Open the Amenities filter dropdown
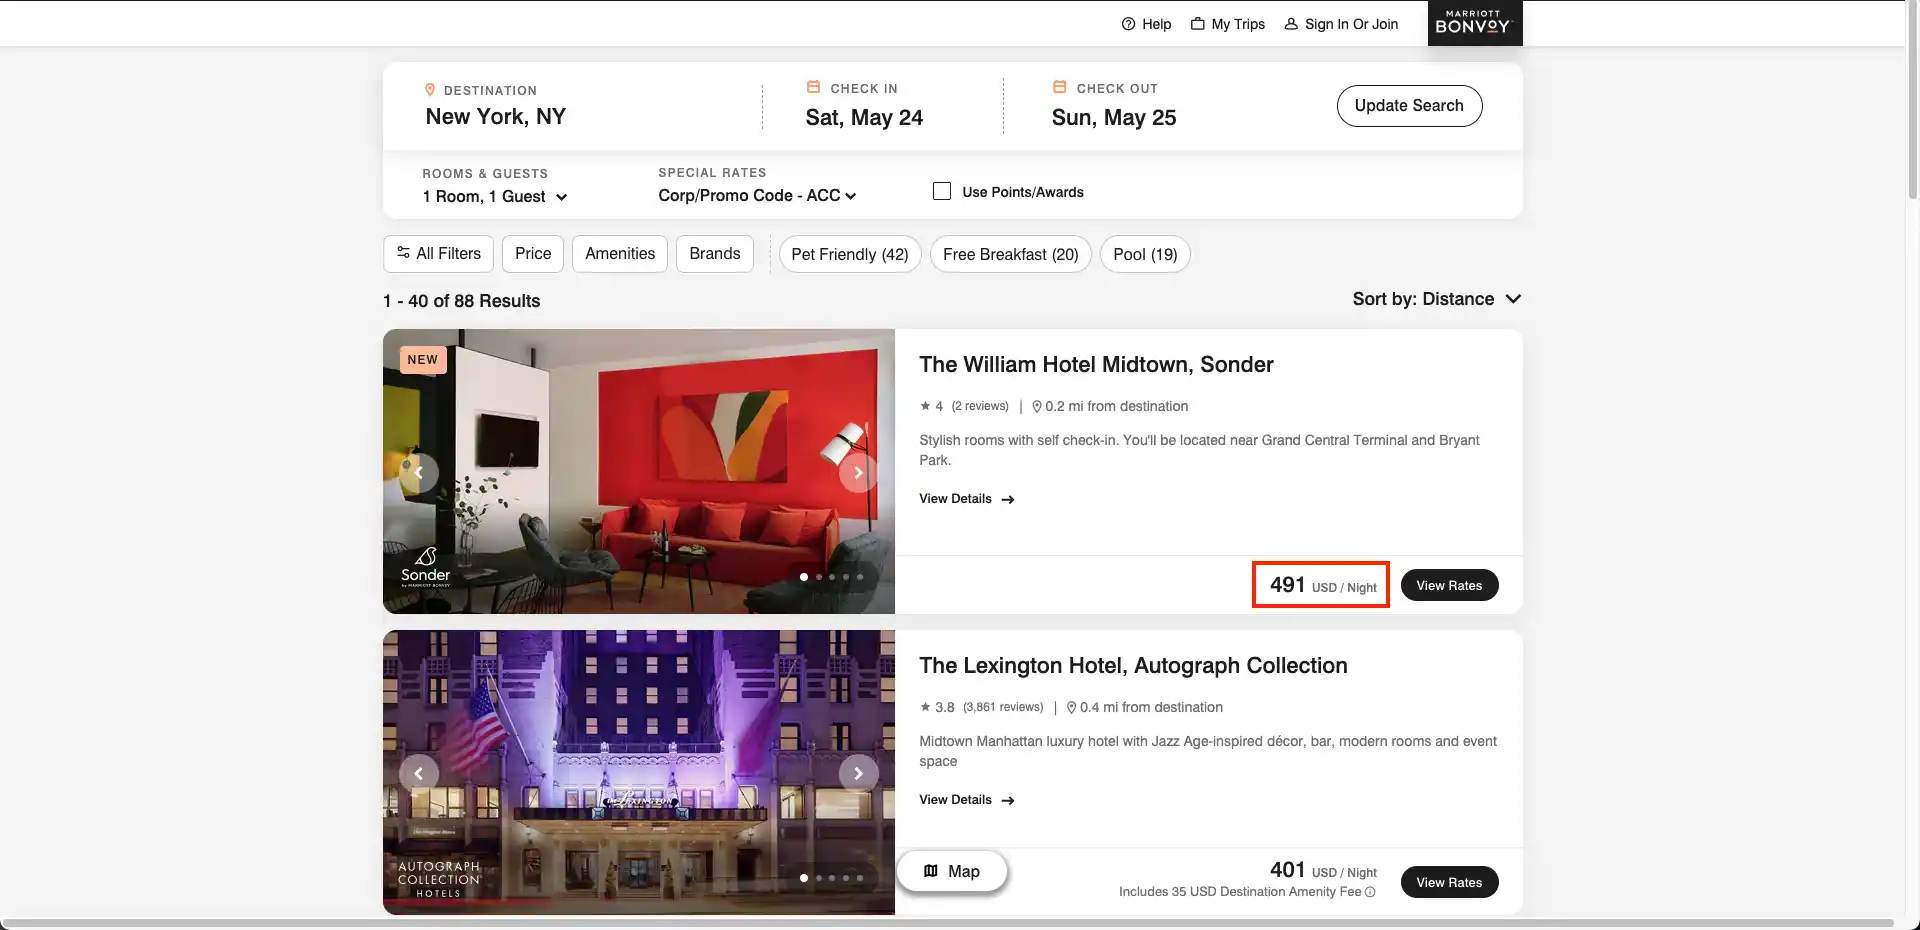The image size is (1920, 930). click(620, 254)
